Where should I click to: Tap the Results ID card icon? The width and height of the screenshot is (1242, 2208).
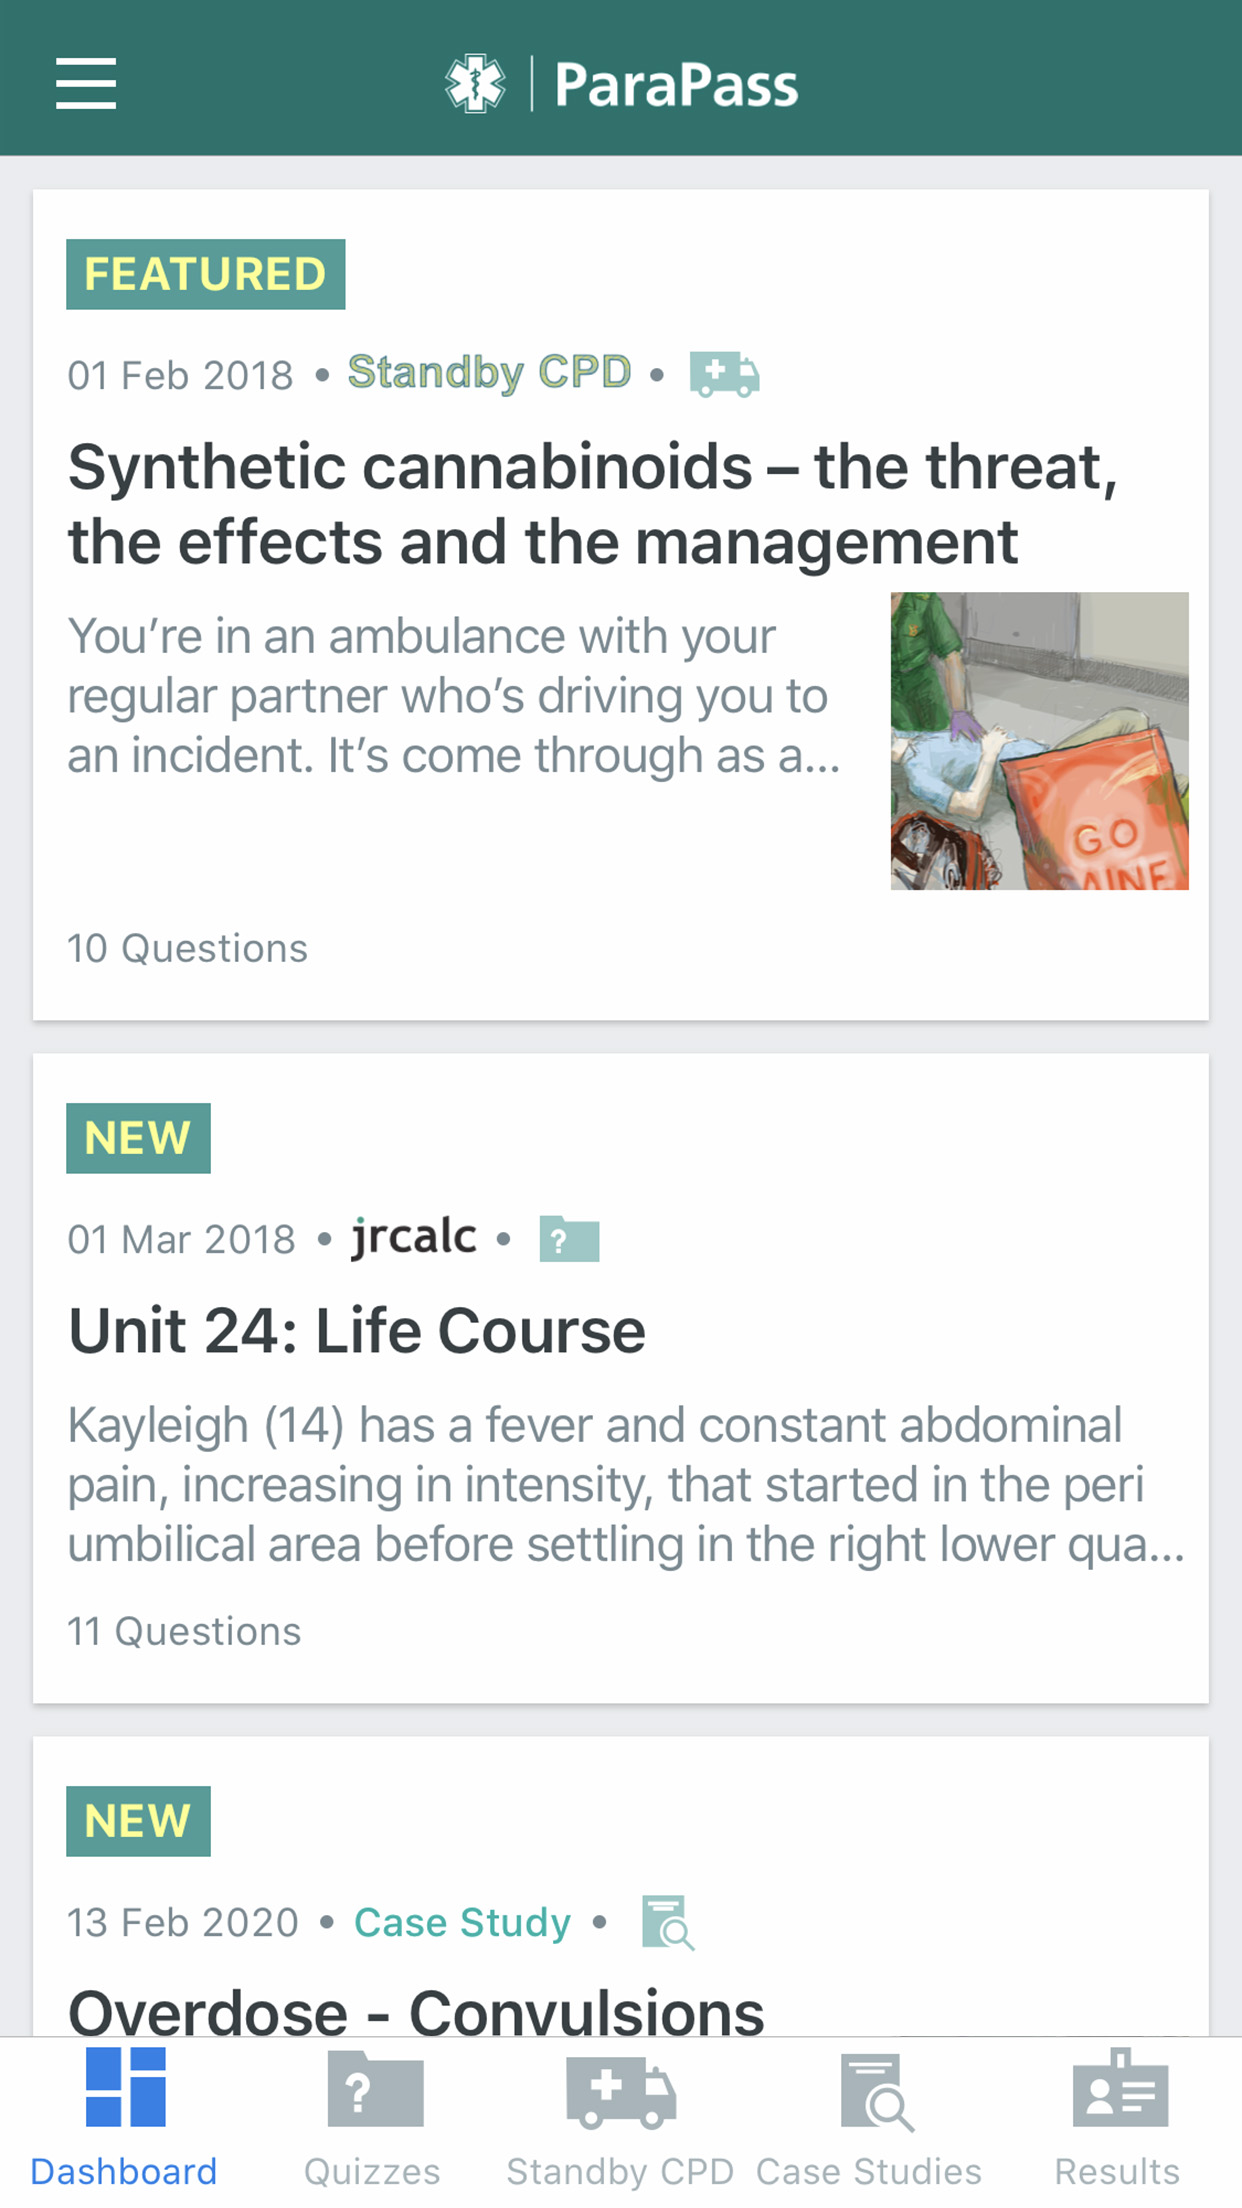point(1119,2090)
